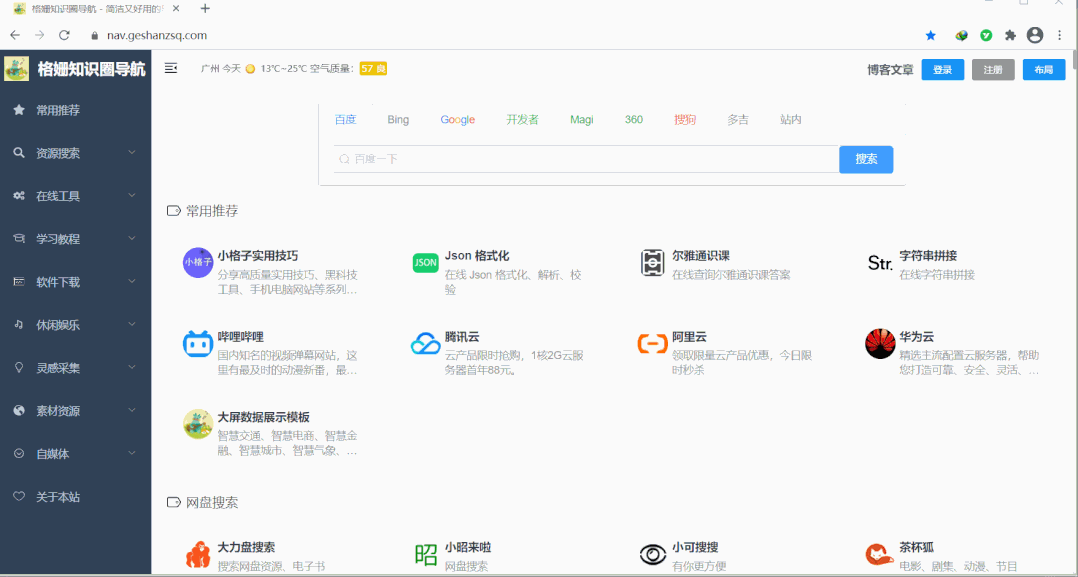Open the 小格子实用技巧 purple round icon
This screenshot has width=1078, height=577.
click(198, 263)
